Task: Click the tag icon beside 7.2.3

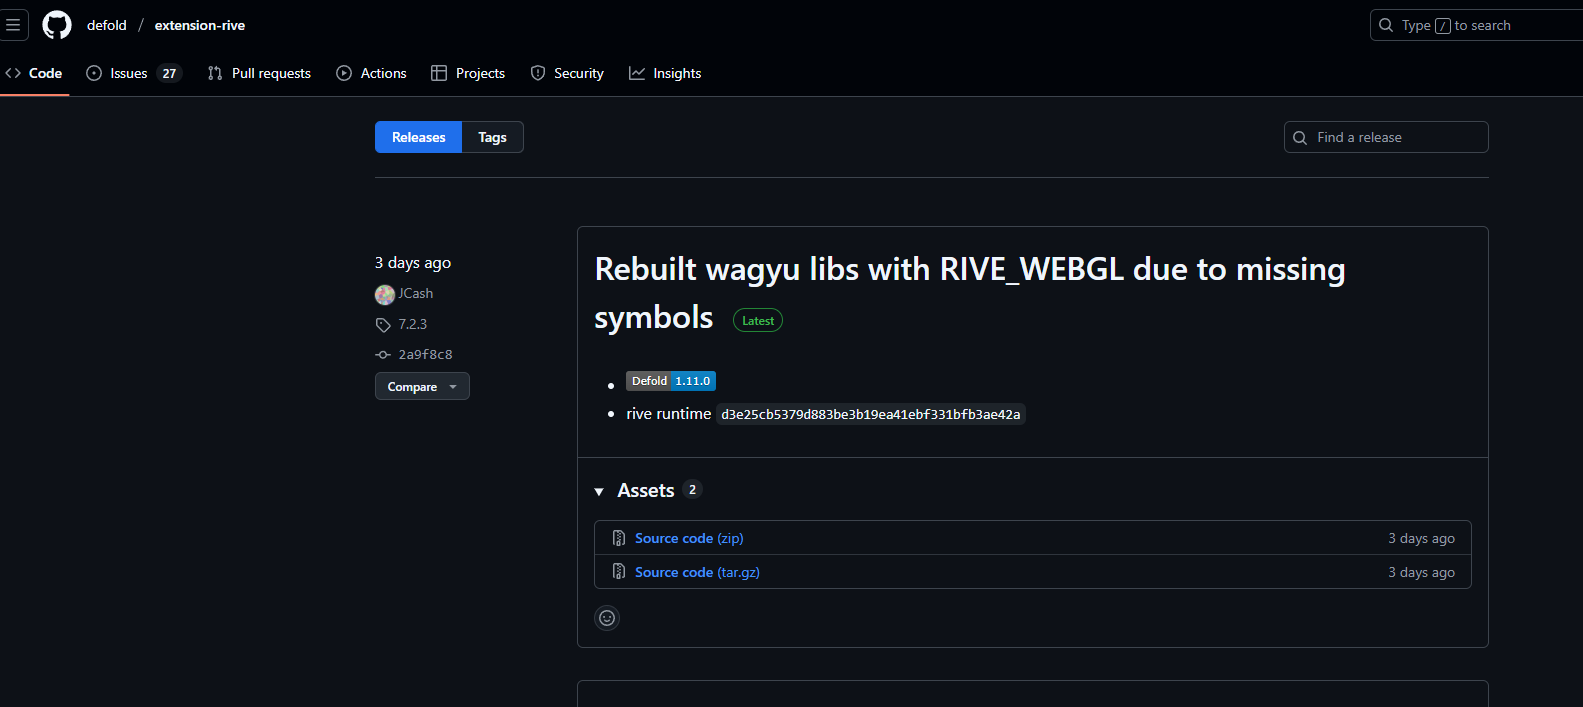Action: pos(383,325)
